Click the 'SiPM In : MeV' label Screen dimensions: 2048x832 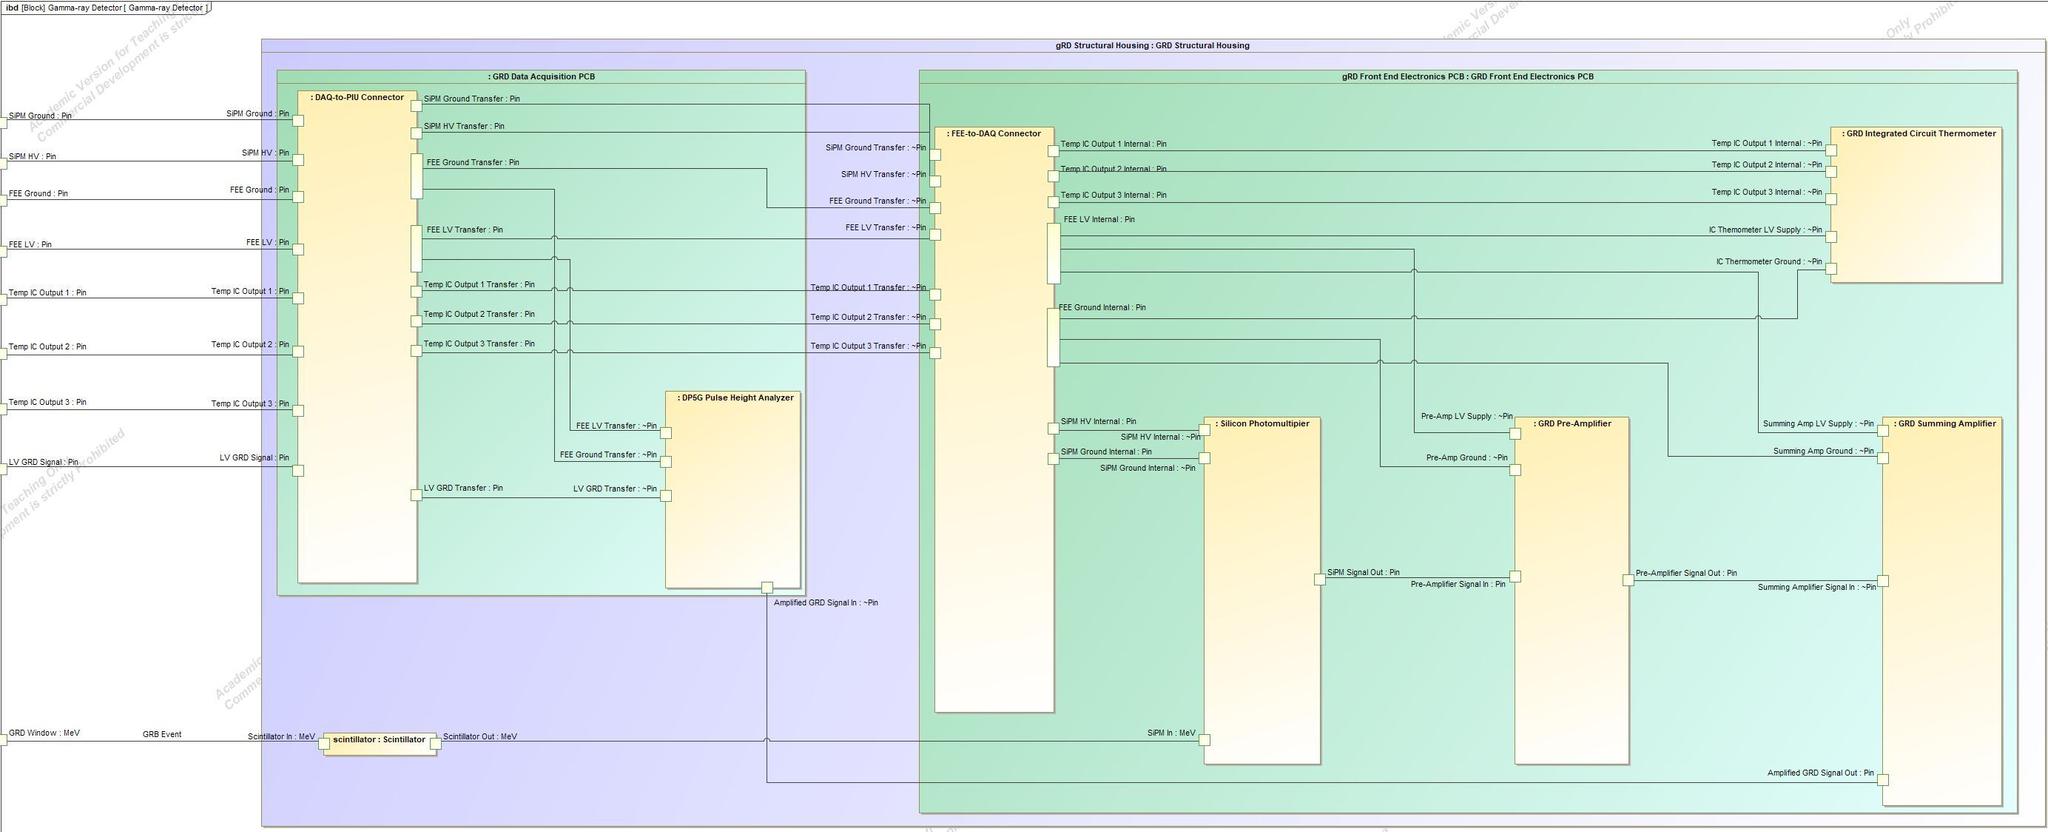[x=1171, y=733]
